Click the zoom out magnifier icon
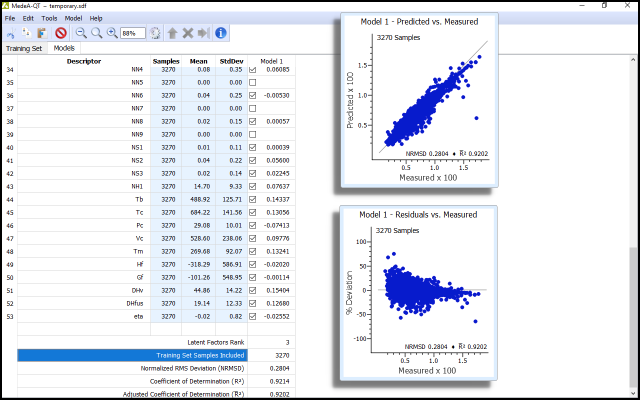The image size is (640, 400). coord(81,33)
